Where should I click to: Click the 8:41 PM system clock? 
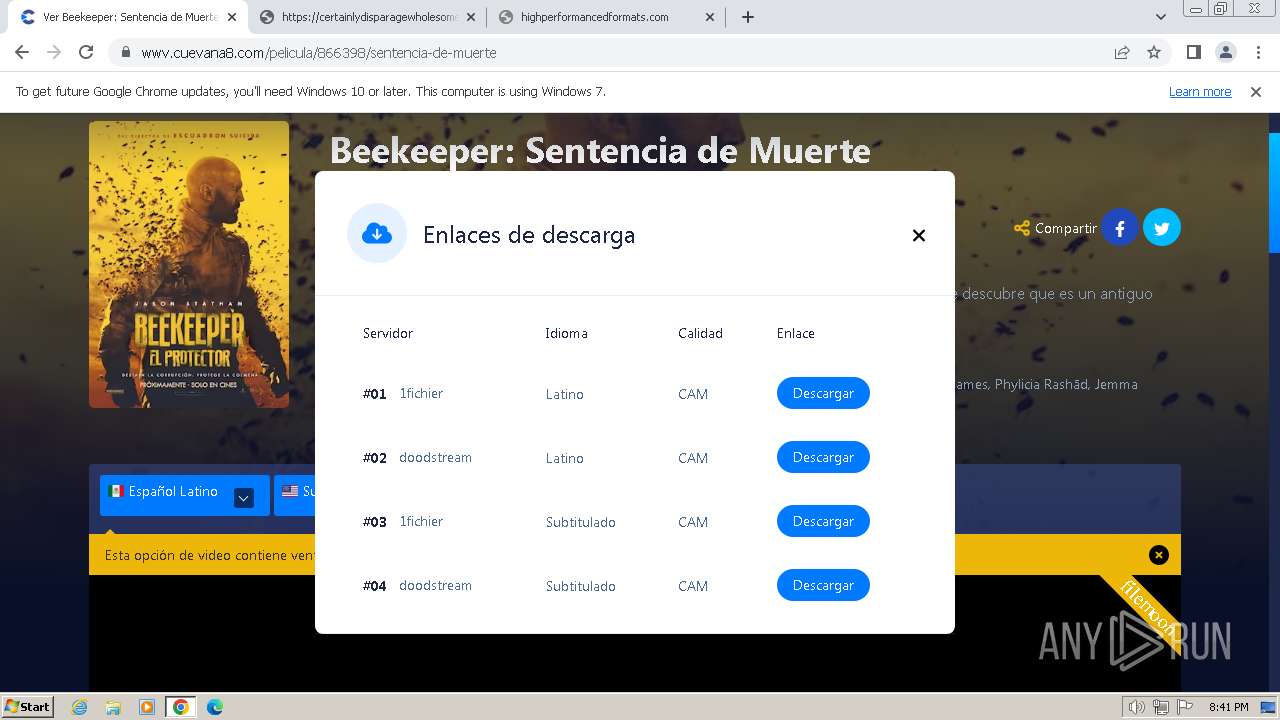pos(1228,707)
